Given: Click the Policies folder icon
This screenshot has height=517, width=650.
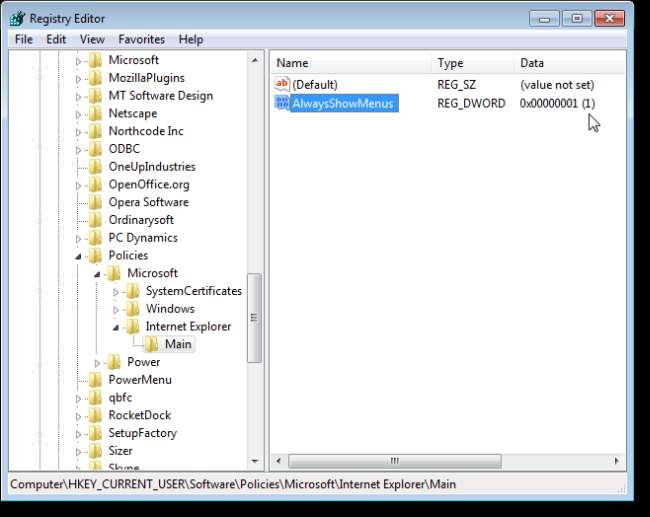Looking at the screenshot, I should (x=96, y=255).
